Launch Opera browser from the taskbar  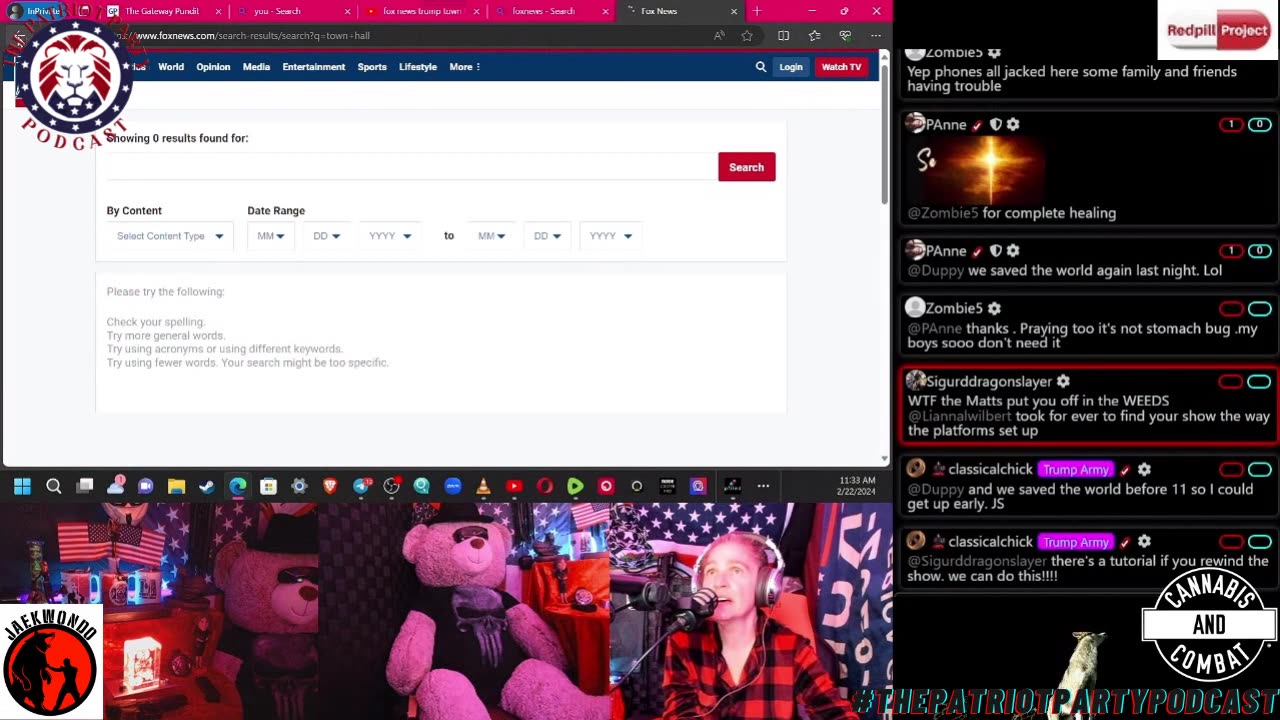[545, 486]
